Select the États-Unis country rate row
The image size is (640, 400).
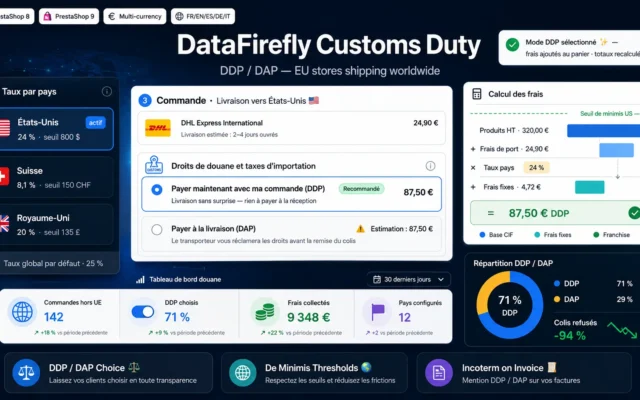56,129
